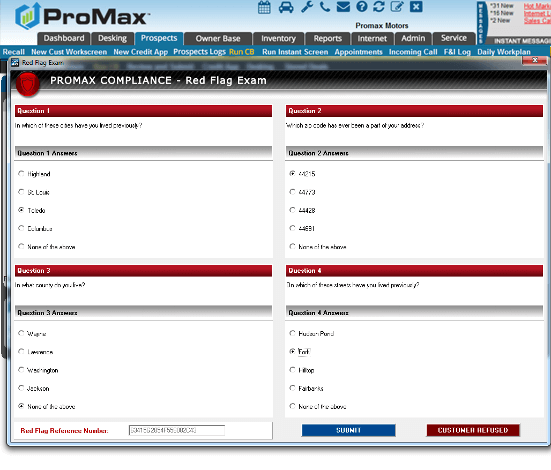Viewport: 551px width, 470px height.
Task: Select Hudson Pond street option
Action: 292,333
